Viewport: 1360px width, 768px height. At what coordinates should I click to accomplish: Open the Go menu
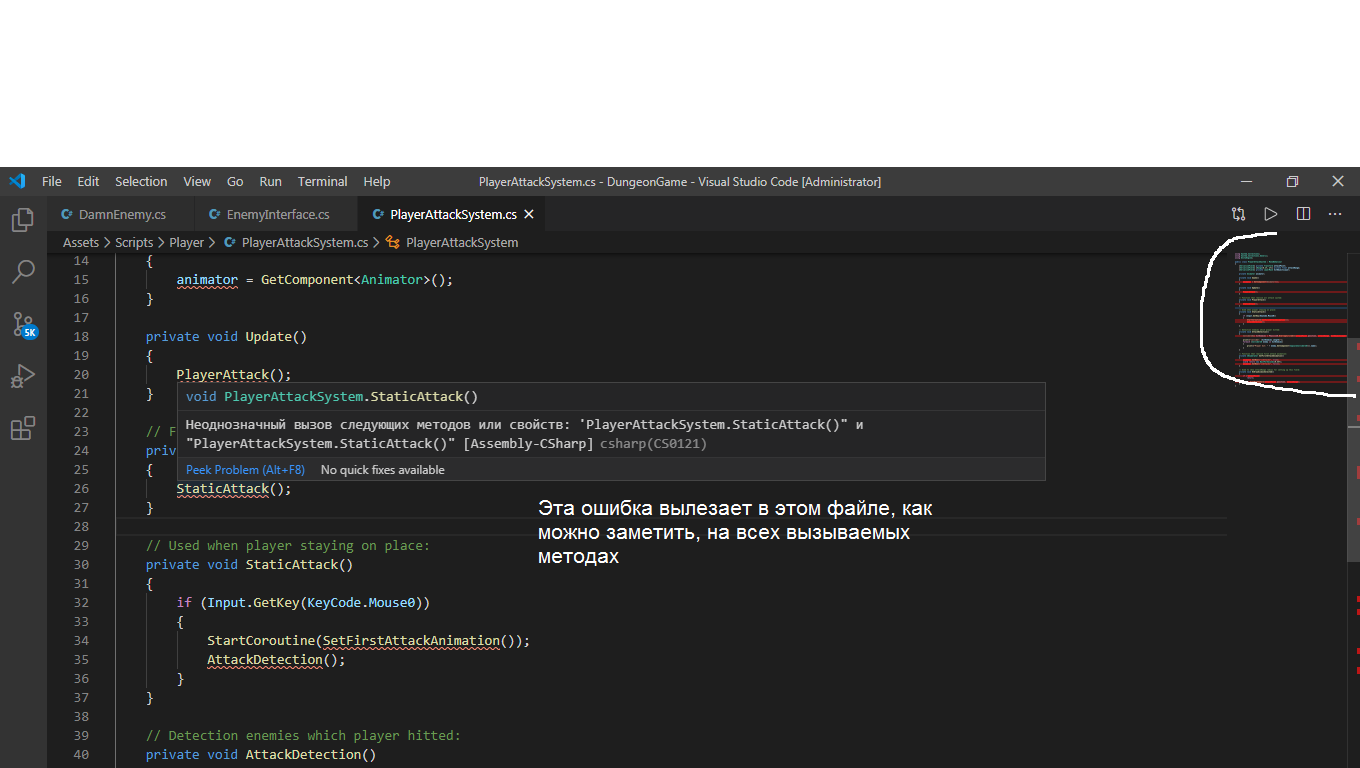pyautogui.click(x=235, y=182)
